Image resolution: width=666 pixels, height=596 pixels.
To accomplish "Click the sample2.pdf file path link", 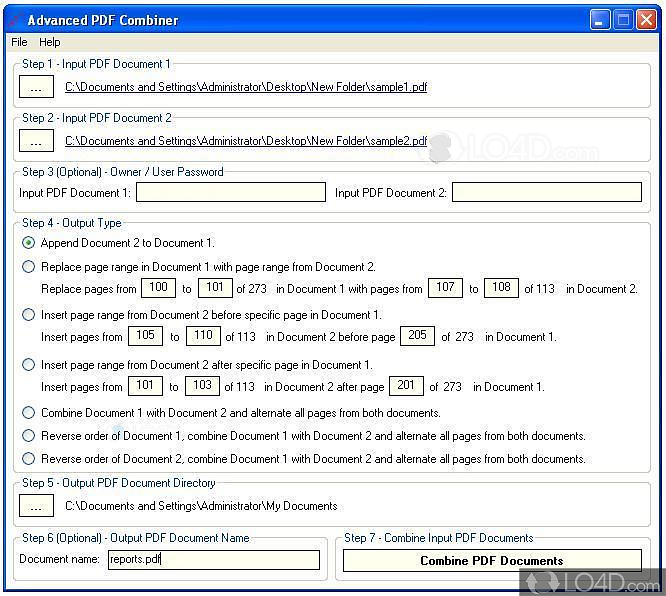I will click(246, 142).
